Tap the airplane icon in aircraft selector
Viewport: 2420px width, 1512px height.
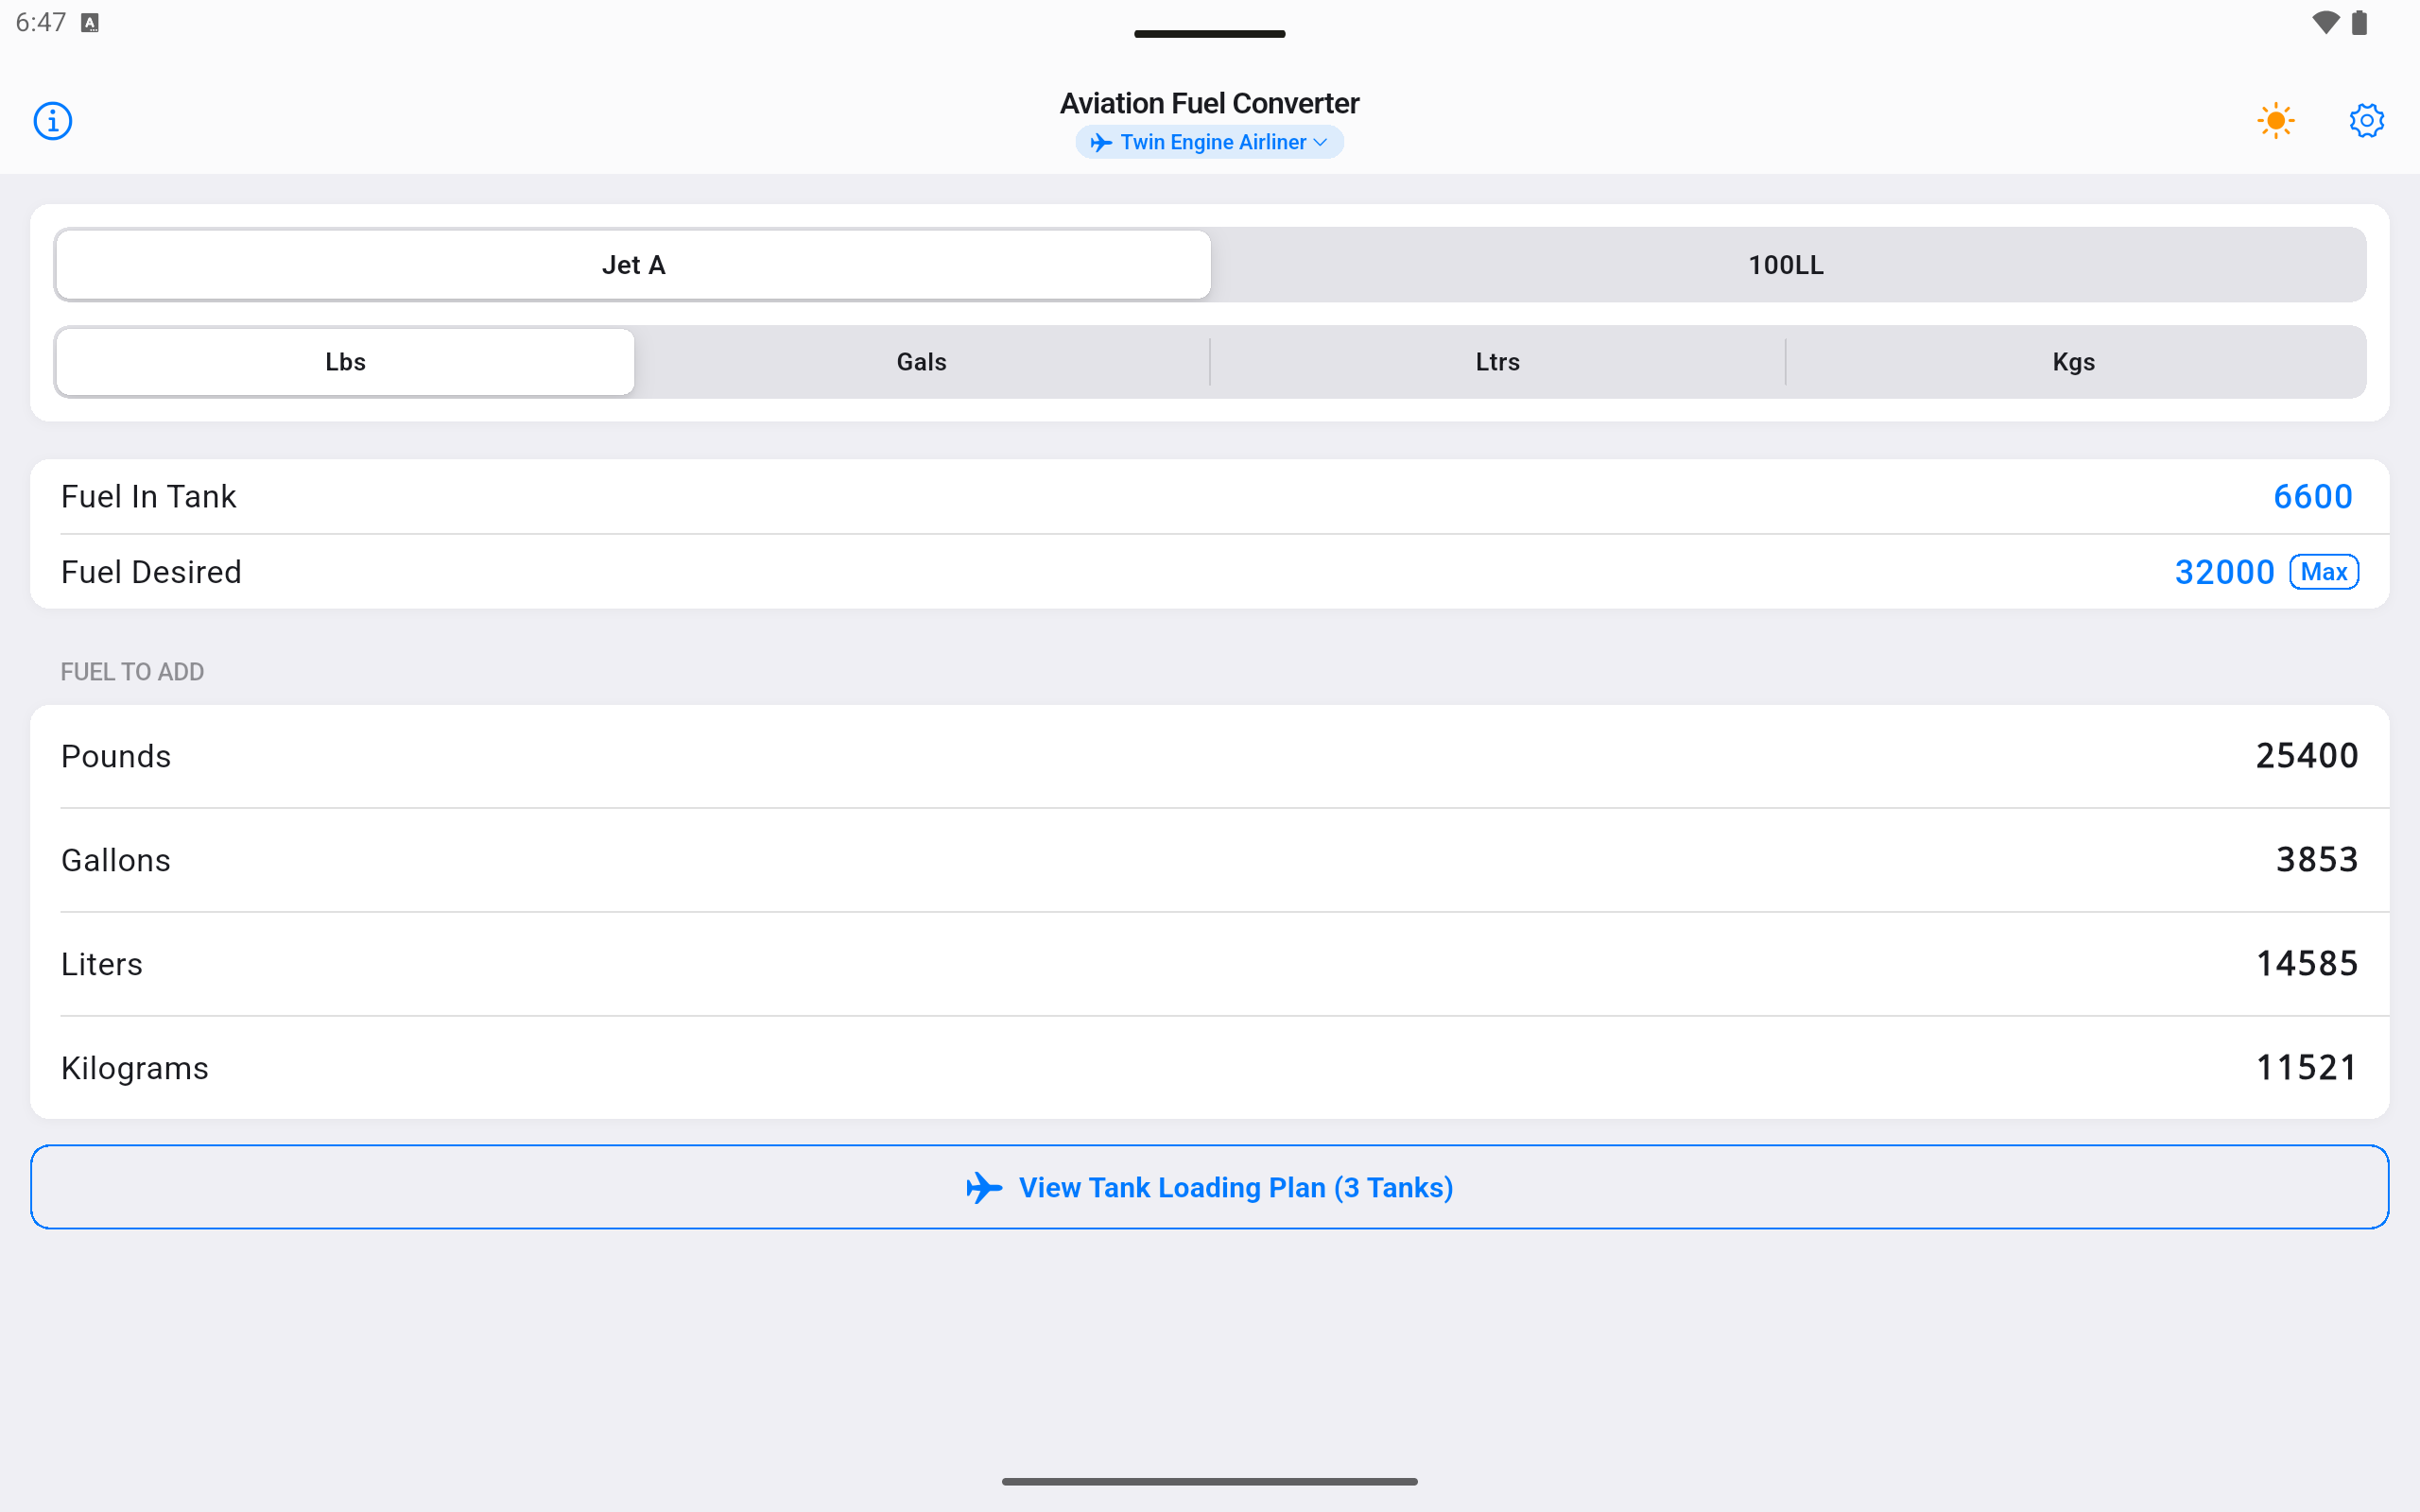click(x=1101, y=143)
